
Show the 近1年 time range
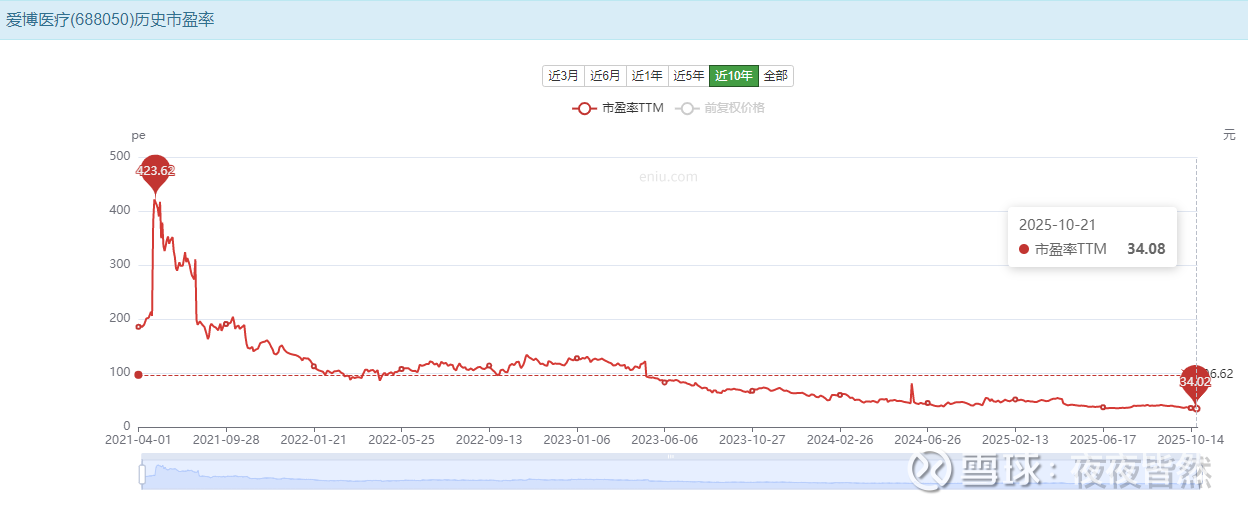pos(647,76)
